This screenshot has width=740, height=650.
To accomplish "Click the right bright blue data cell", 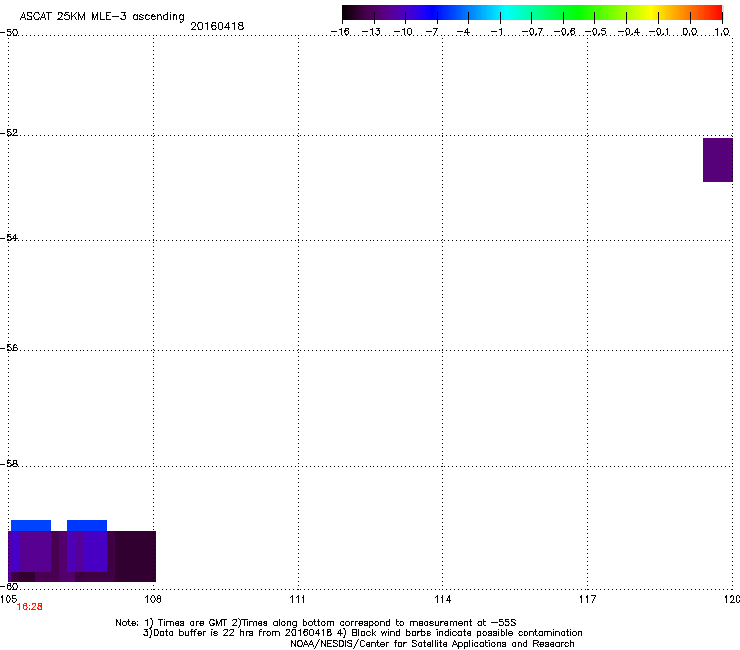I will click(87, 525).
